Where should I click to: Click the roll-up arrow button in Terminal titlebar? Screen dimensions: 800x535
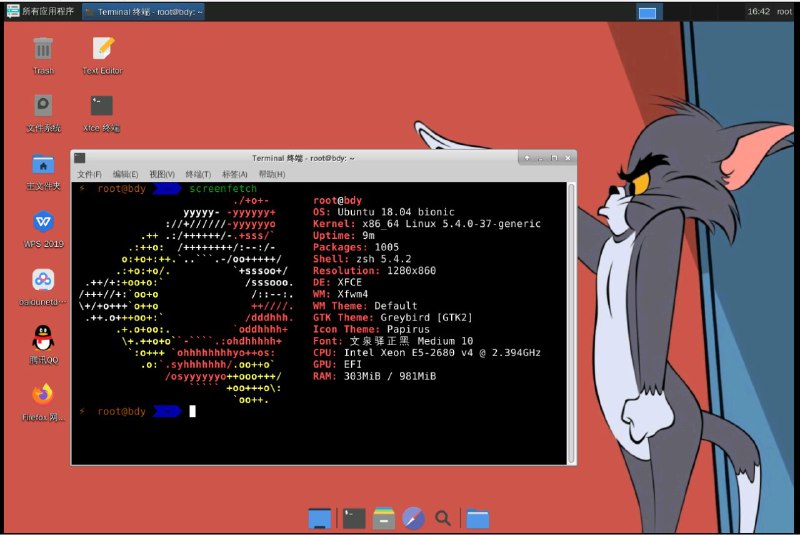[x=527, y=158]
